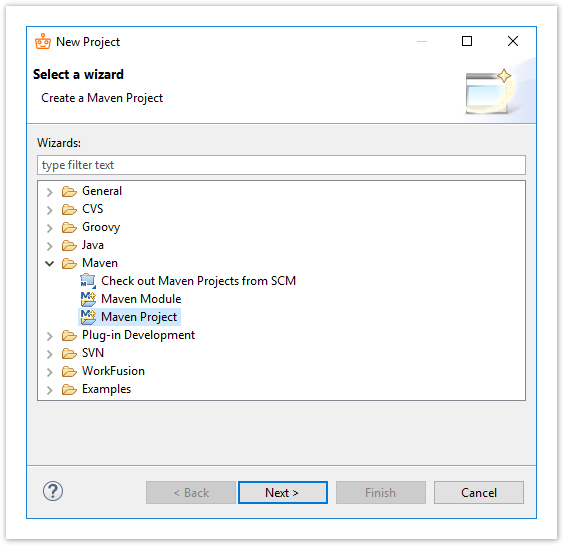Image resolution: width=563 pixels, height=545 pixels.
Task: Click the Groovy folder icon
Action: click(x=69, y=227)
